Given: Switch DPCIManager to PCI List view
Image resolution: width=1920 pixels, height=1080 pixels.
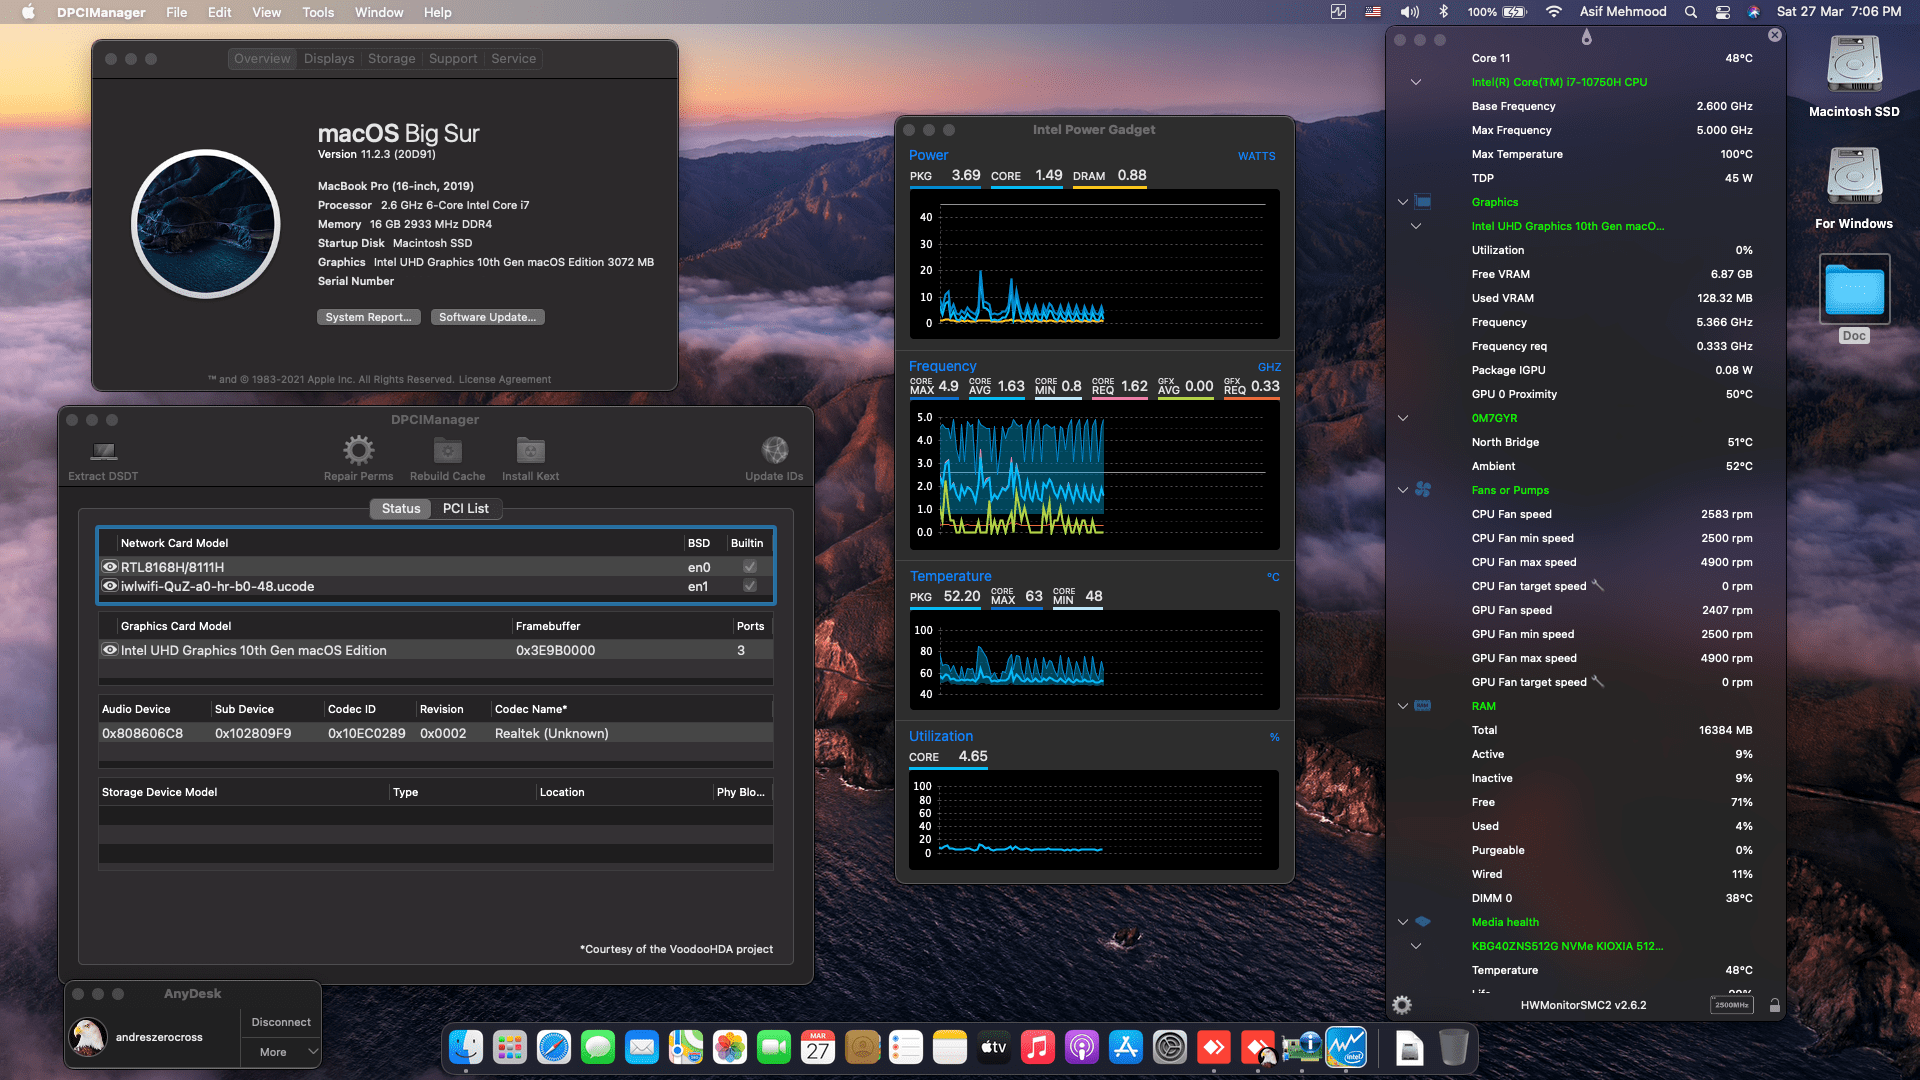Looking at the screenshot, I should pyautogui.click(x=466, y=508).
